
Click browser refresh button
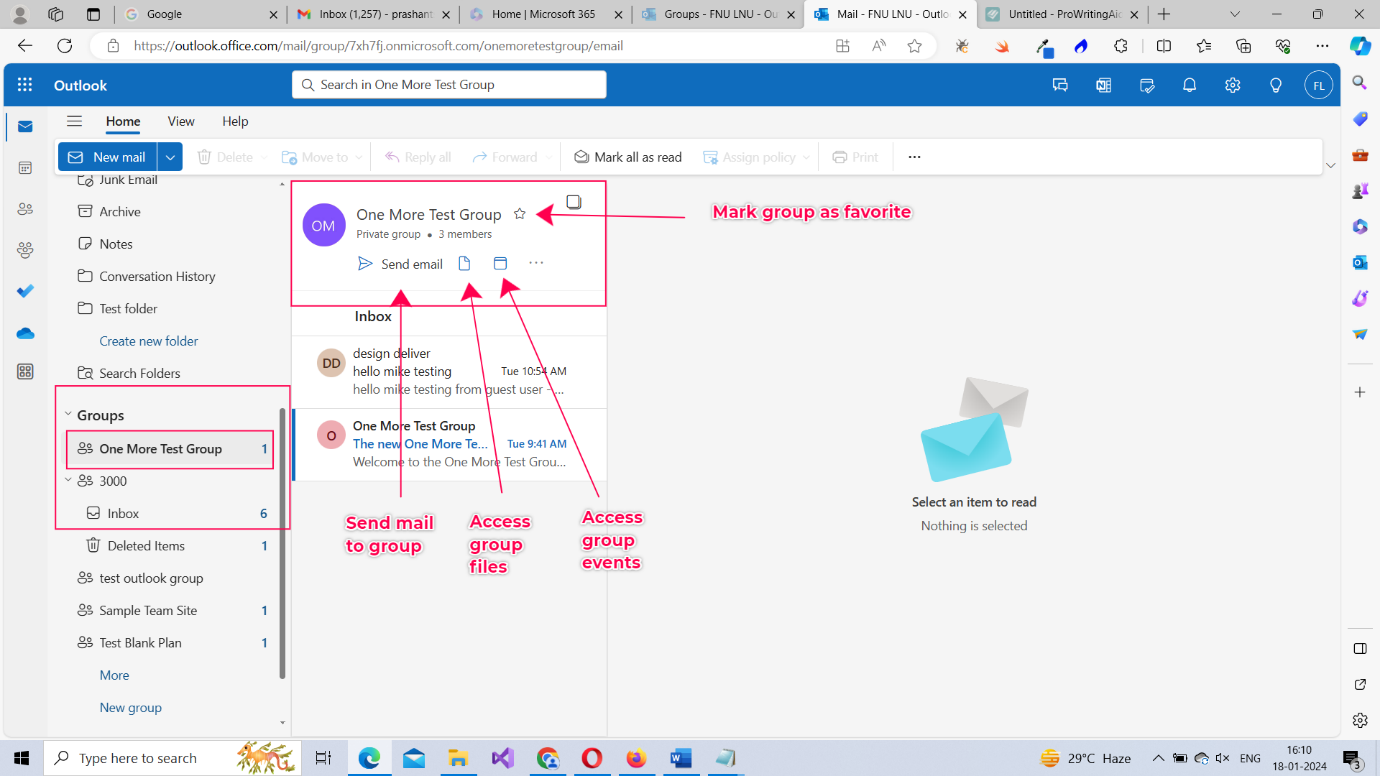point(65,46)
